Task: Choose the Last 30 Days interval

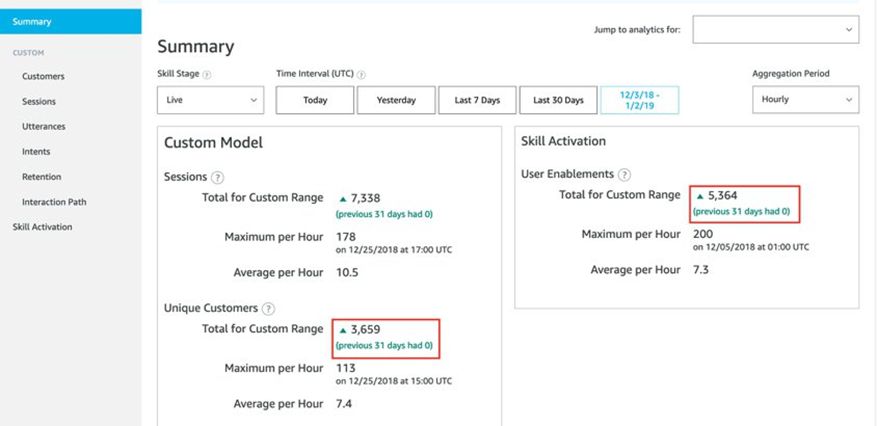Action: click(557, 100)
